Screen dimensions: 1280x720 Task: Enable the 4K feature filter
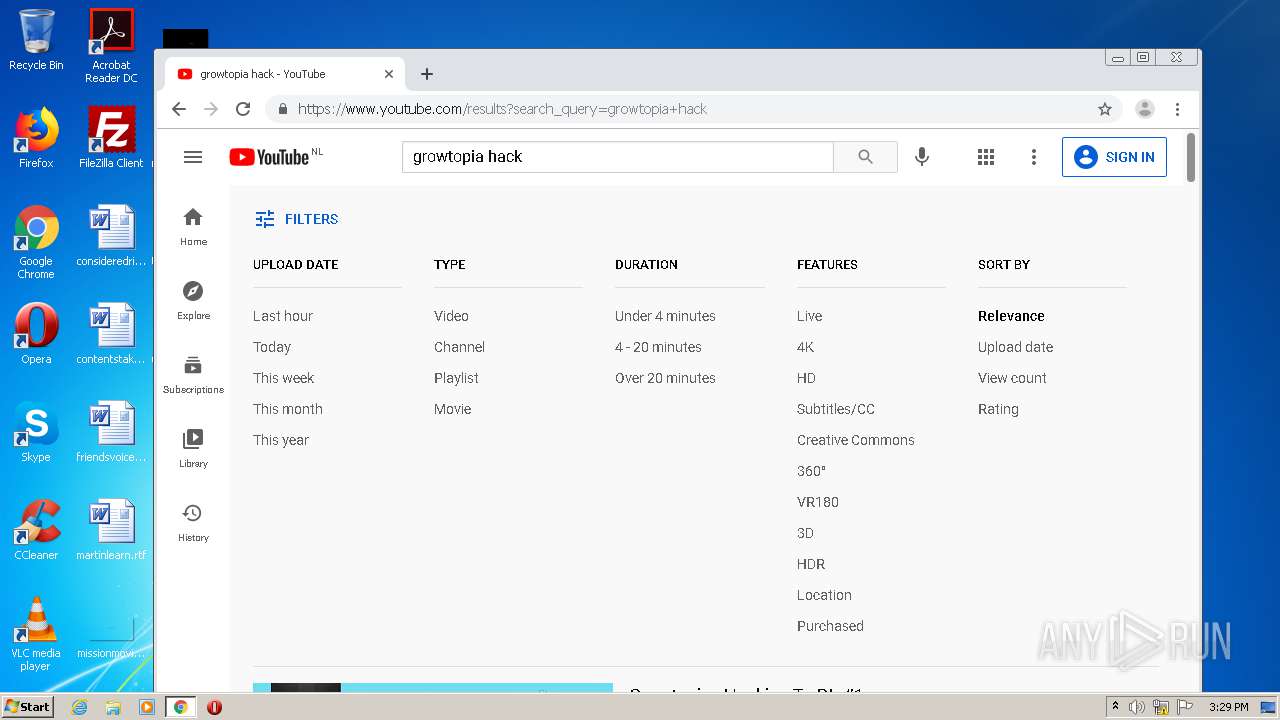pos(805,347)
